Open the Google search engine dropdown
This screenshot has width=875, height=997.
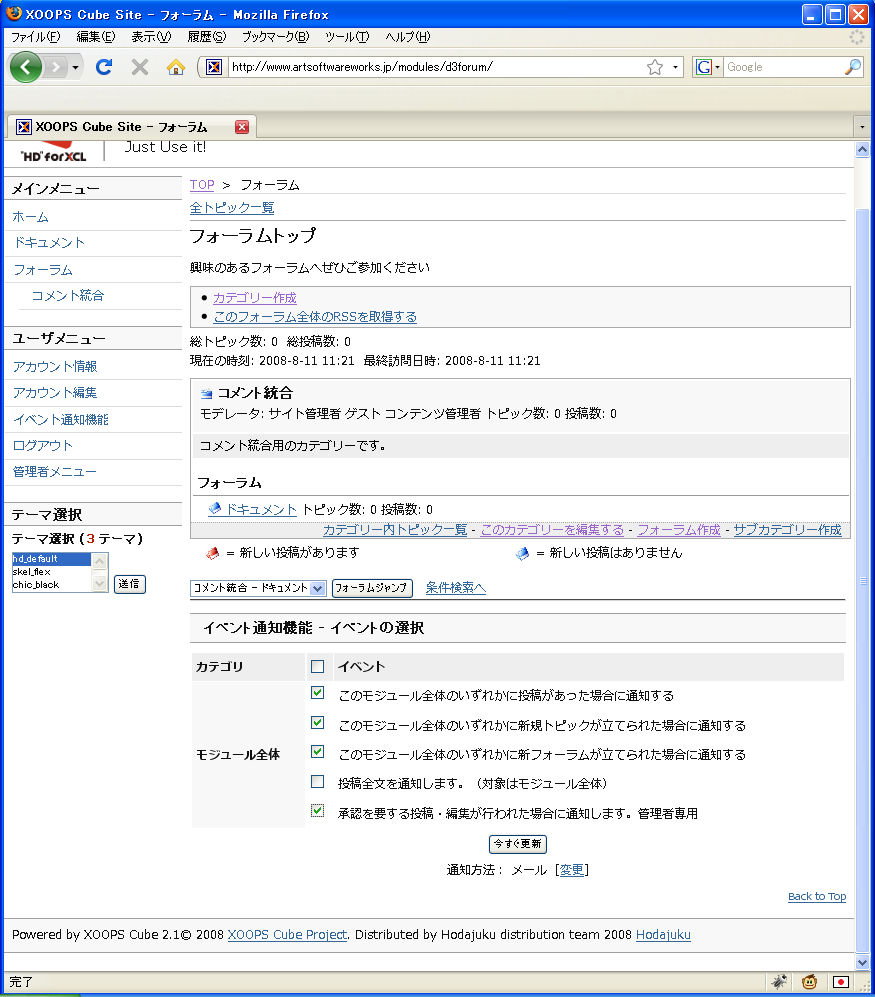coord(708,67)
